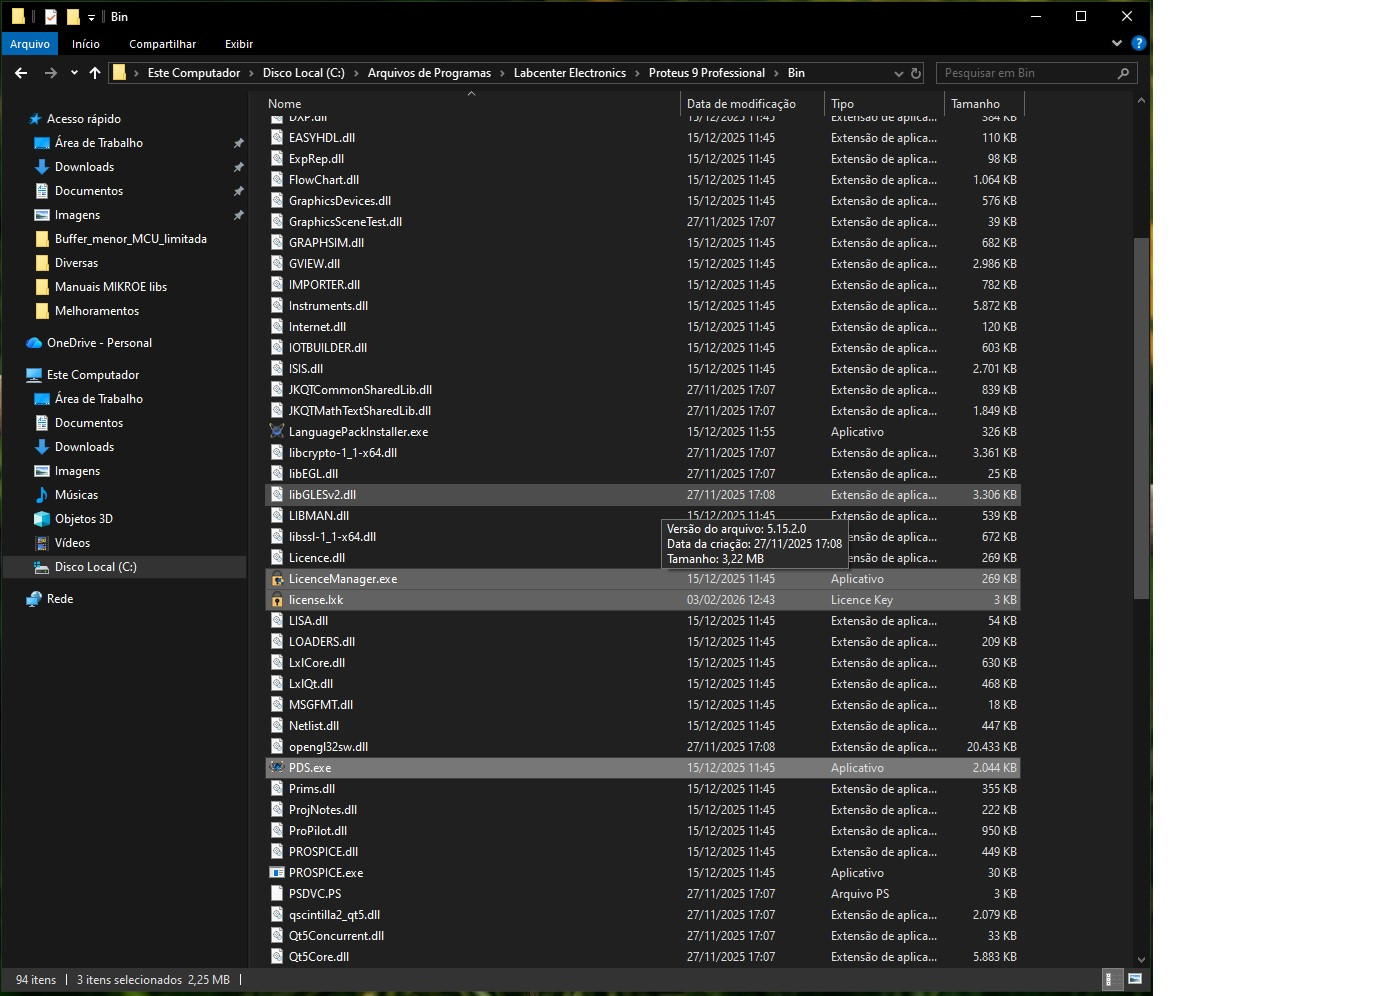
Task: Go back with the left arrow
Action: click(x=21, y=73)
